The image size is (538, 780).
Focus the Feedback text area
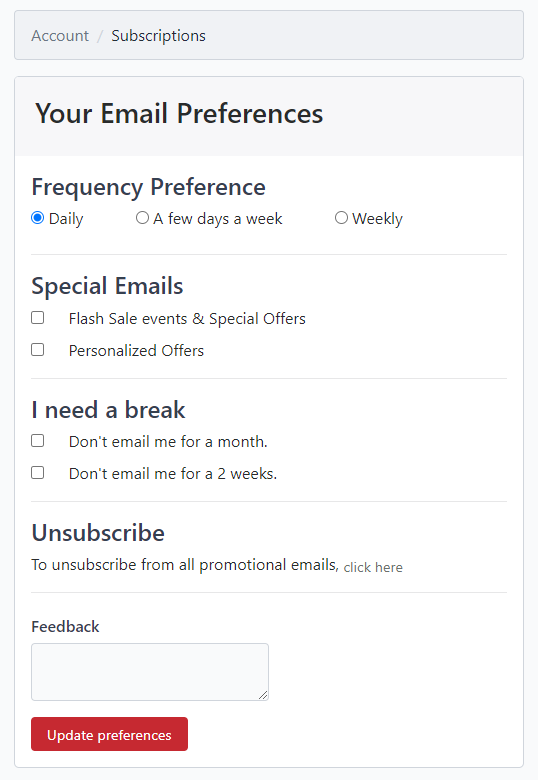pyautogui.click(x=150, y=672)
